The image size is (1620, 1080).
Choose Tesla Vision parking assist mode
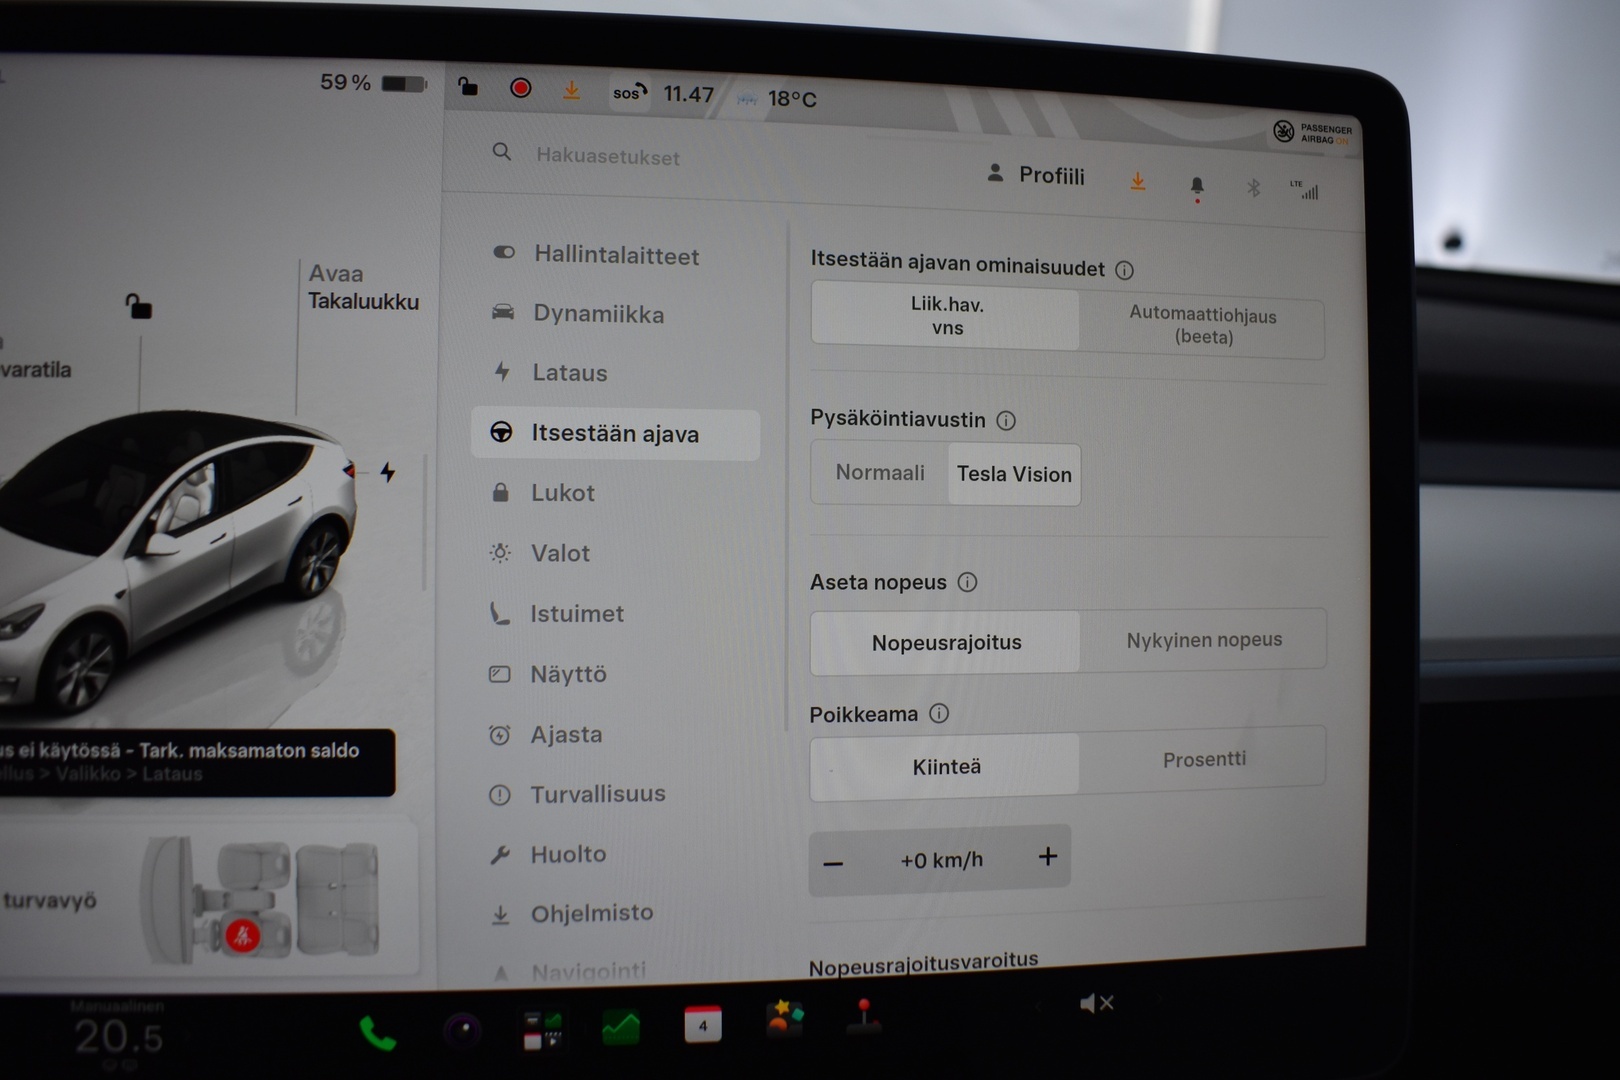1014,474
